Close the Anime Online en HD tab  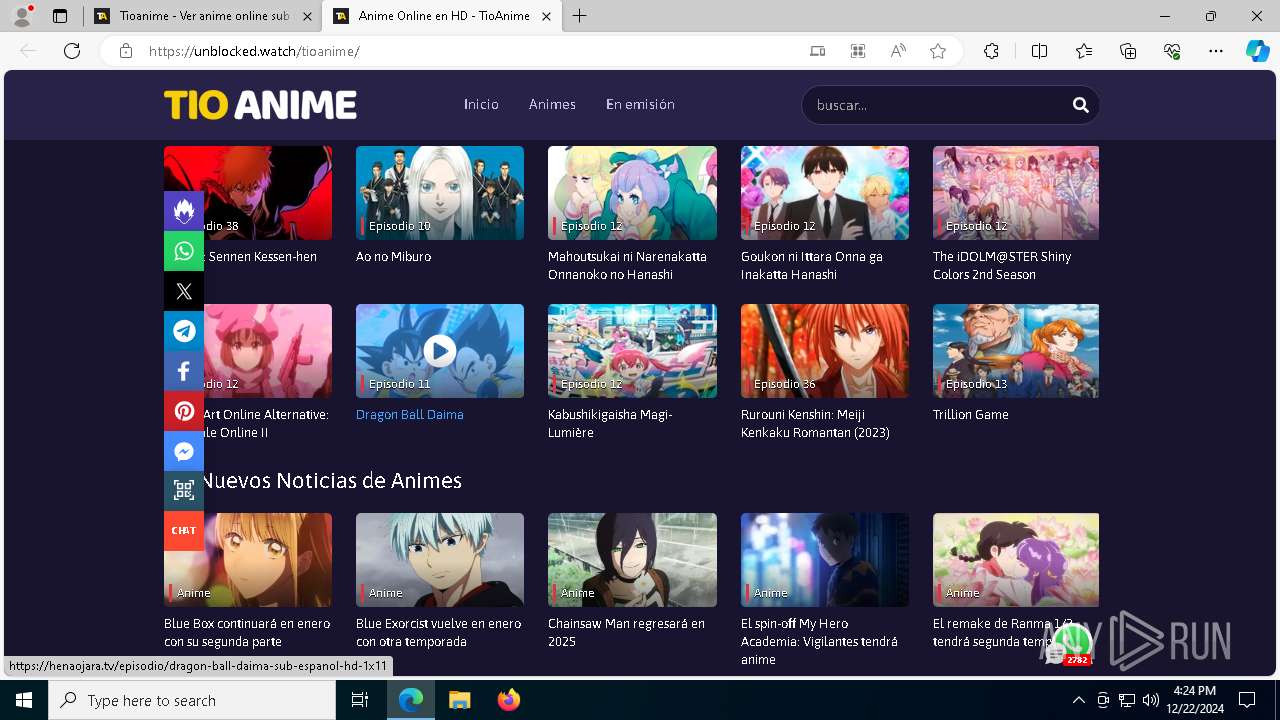coord(546,16)
